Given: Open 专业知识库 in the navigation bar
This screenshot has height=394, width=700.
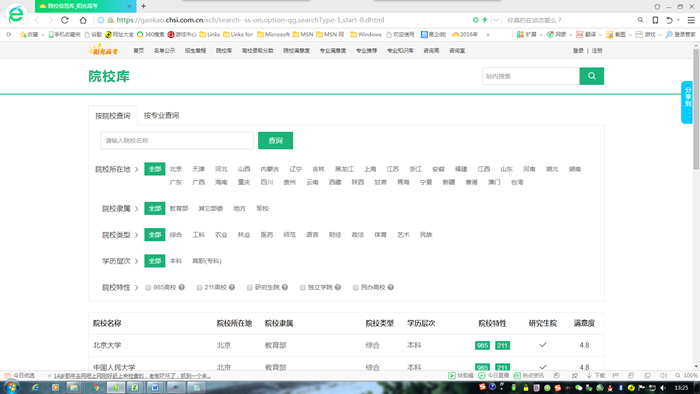Looking at the screenshot, I should [x=400, y=51].
